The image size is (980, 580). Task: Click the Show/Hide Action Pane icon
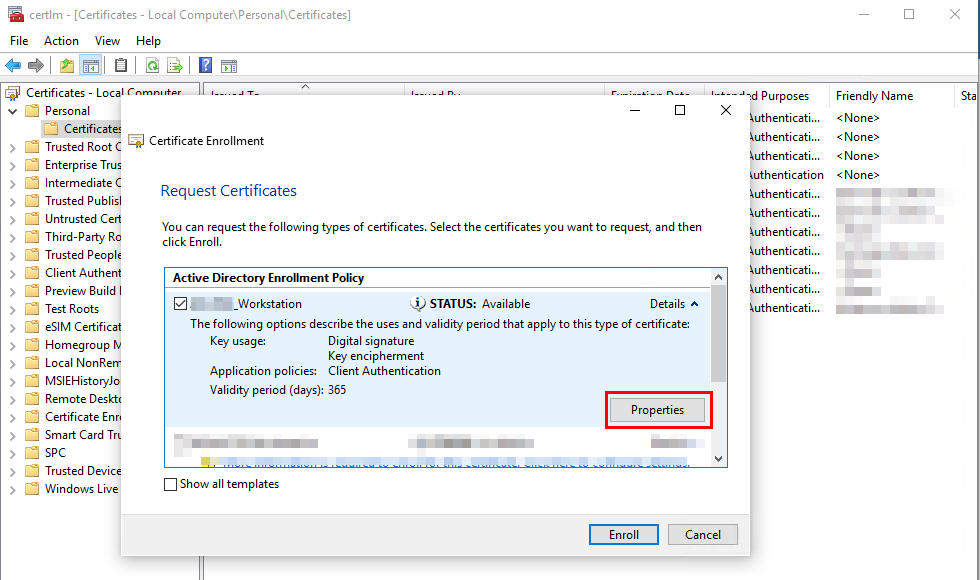228,66
